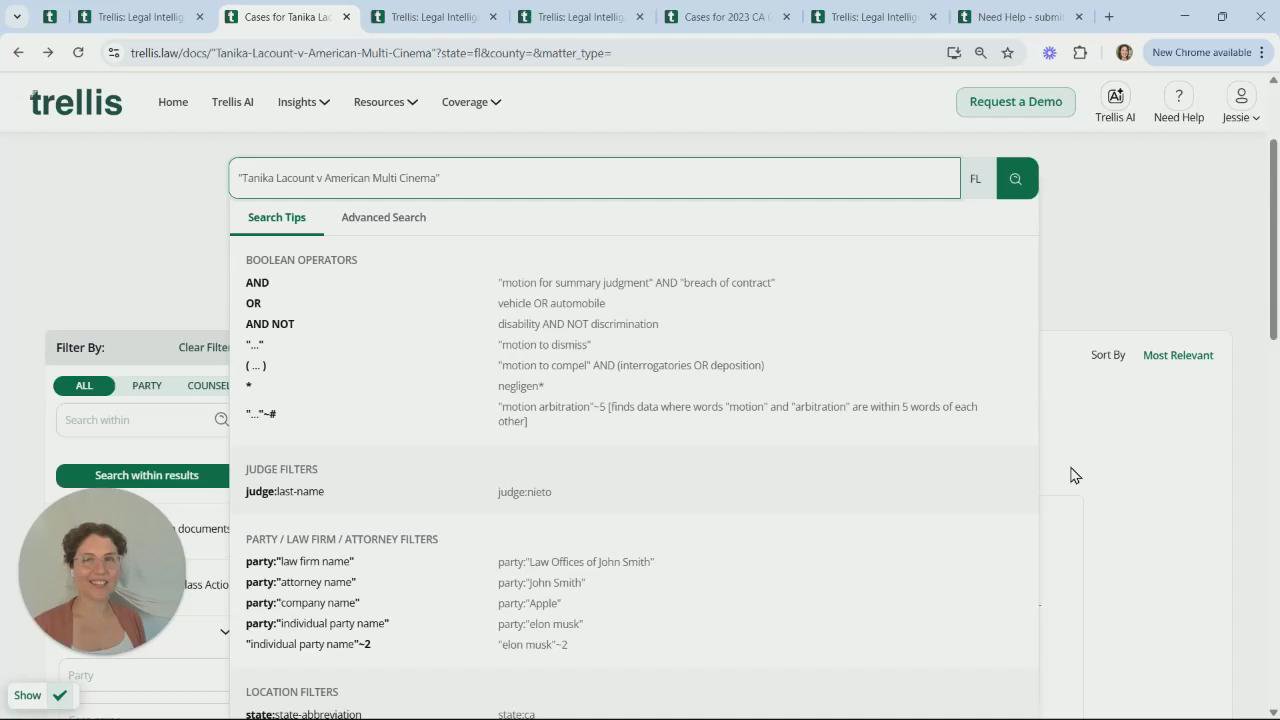Viewport: 1280px width, 720px height.
Task: Open the Jessie user profile icon
Action: coord(1241,96)
